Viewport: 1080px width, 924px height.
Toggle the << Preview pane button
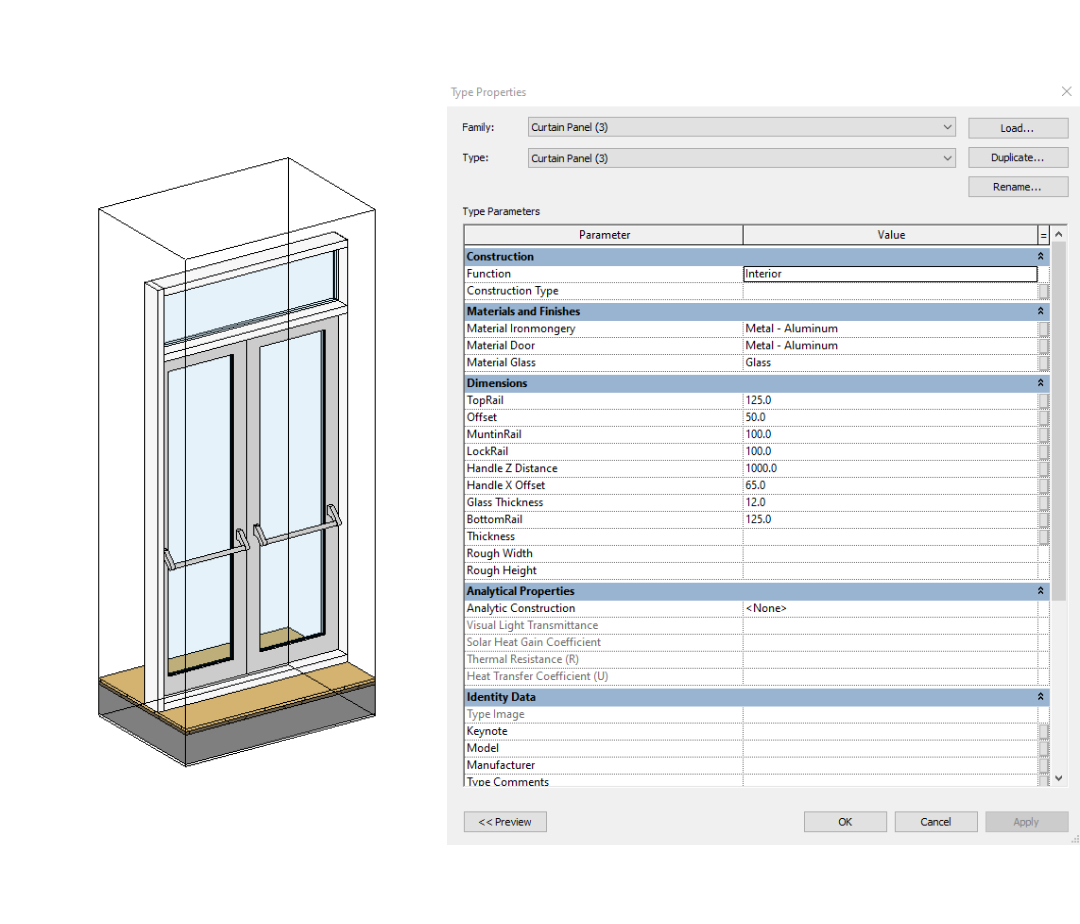pyautogui.click(x=505, y=822)
